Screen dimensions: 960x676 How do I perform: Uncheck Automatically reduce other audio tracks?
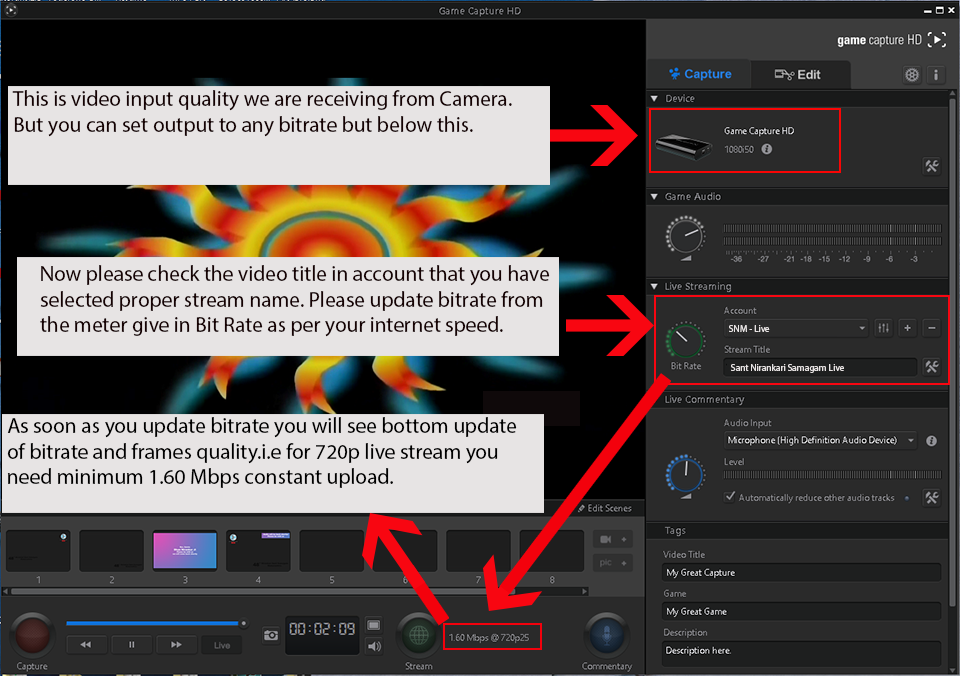pyautogui.click(x=729, y=497)
